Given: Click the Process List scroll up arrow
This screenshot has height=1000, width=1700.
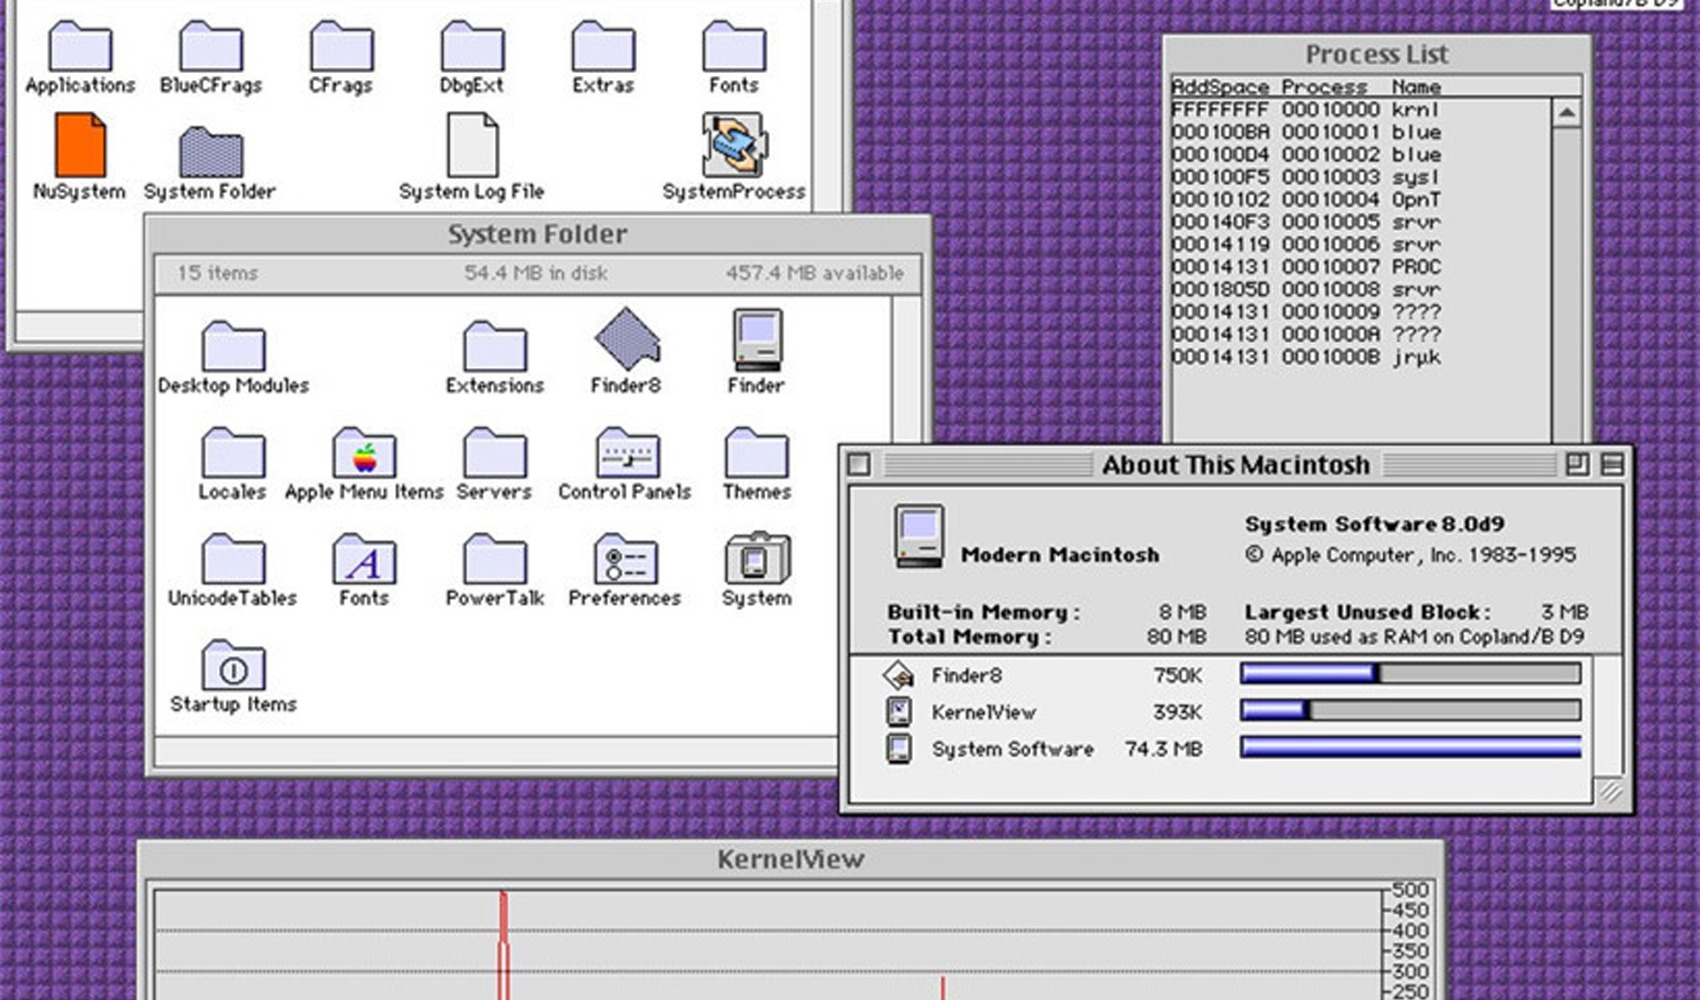Looking at the screenshot, I should [x=1566, y=112].
